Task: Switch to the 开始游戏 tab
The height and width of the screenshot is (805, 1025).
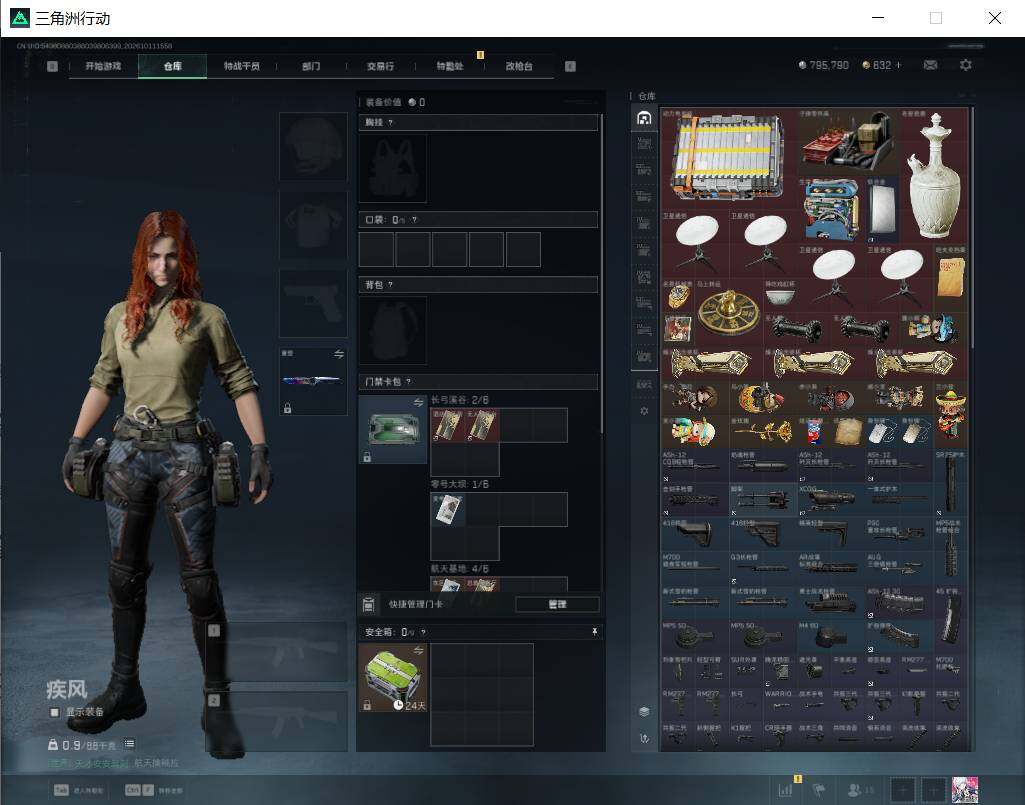Action: [x=103, y=66]
